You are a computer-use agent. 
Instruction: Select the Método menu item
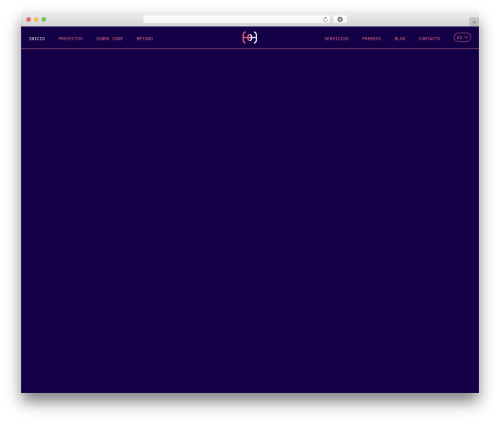pyautogui.click(x=145, y=39)
